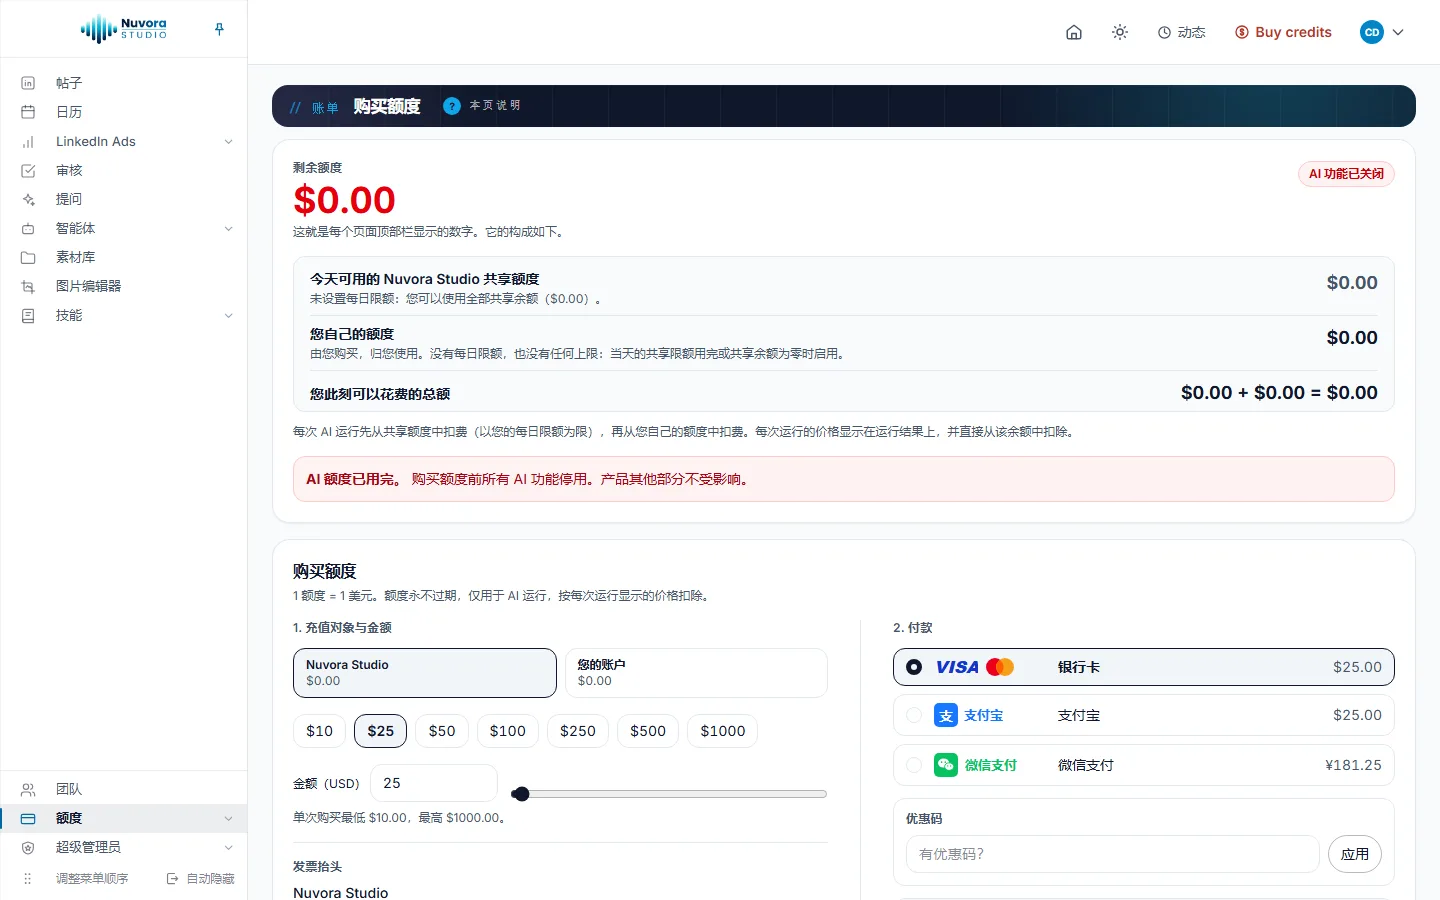Click the 素材库 folder icon

pos(28,258)
